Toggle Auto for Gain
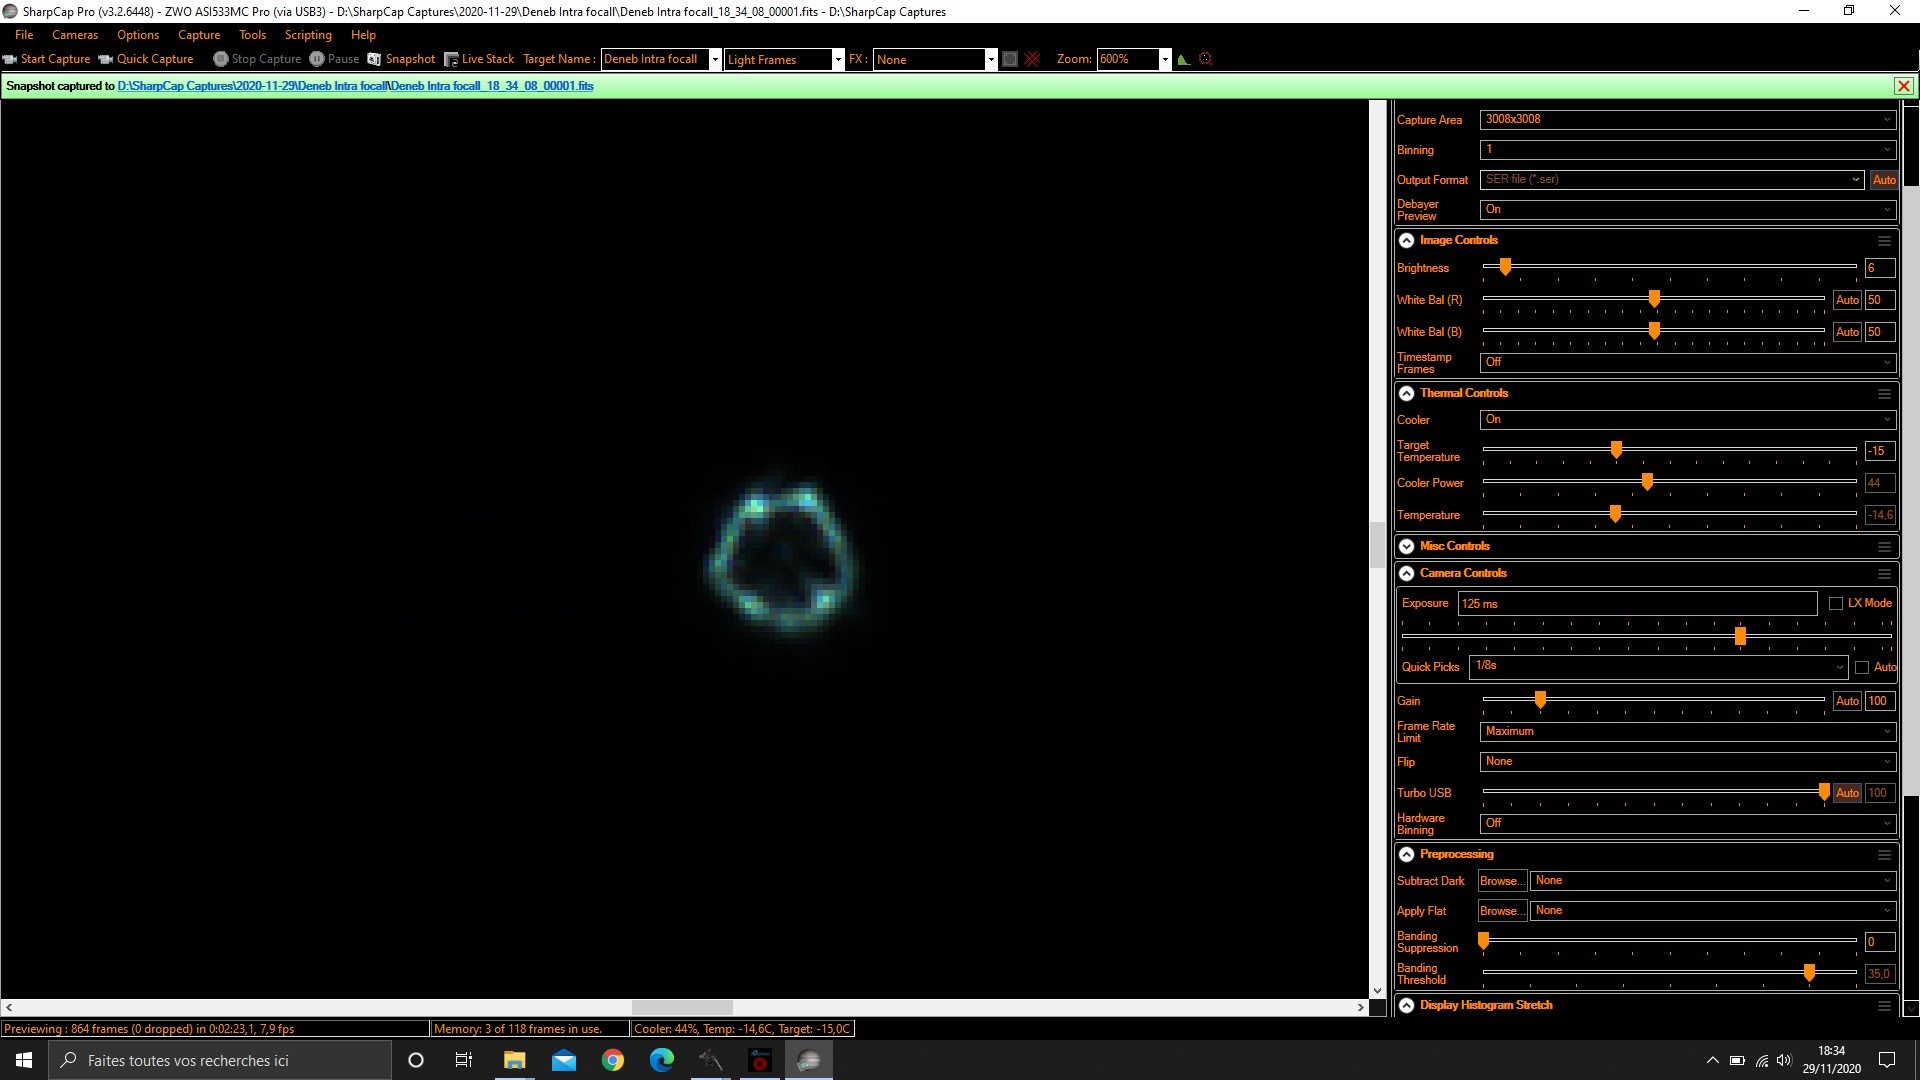This screenshot has height=1080, width=1920. pyautogui.click(x=1847, y=702)
